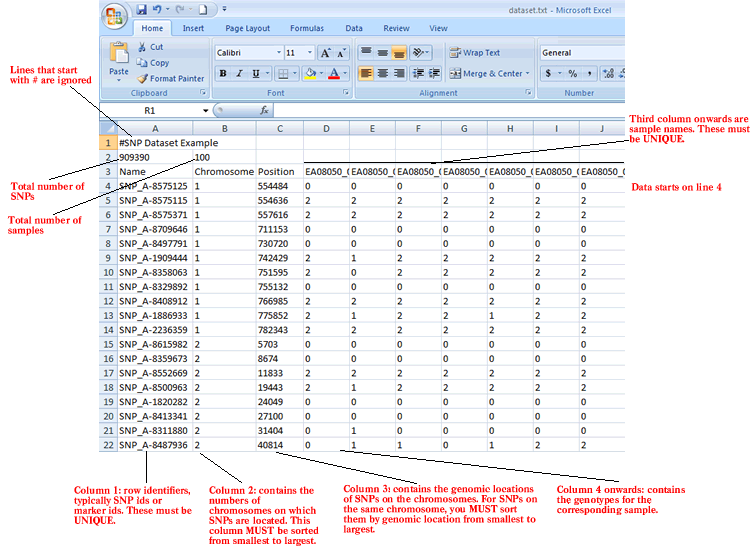750x554 pixels.
Task: Click the Accounting dollar format icon
Action: tap(548, 74)
